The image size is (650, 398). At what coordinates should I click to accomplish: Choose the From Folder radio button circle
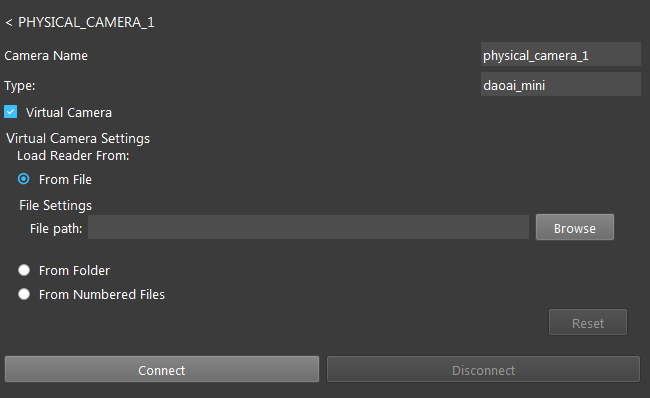pyautogui.click(x=24, y=270)
